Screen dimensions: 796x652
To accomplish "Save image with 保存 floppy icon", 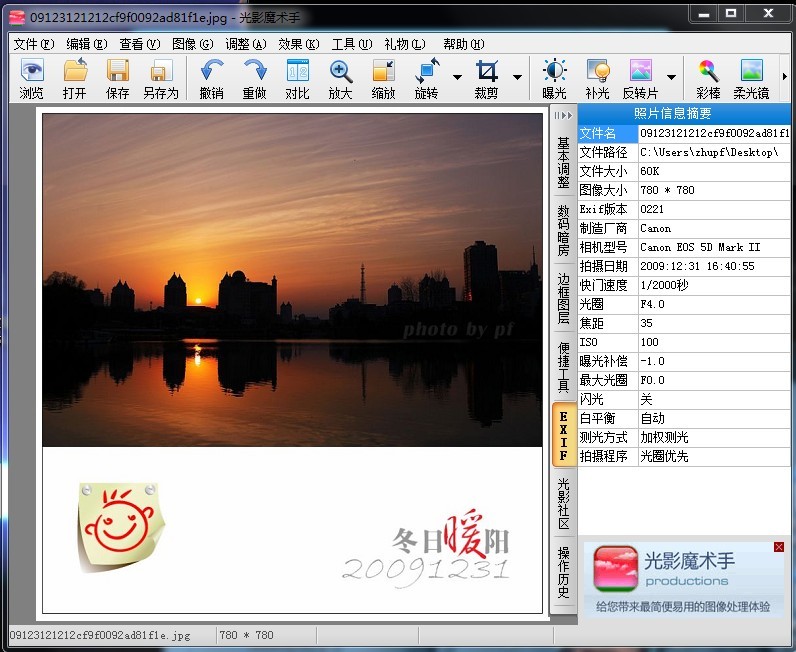I will coord(117,70).
